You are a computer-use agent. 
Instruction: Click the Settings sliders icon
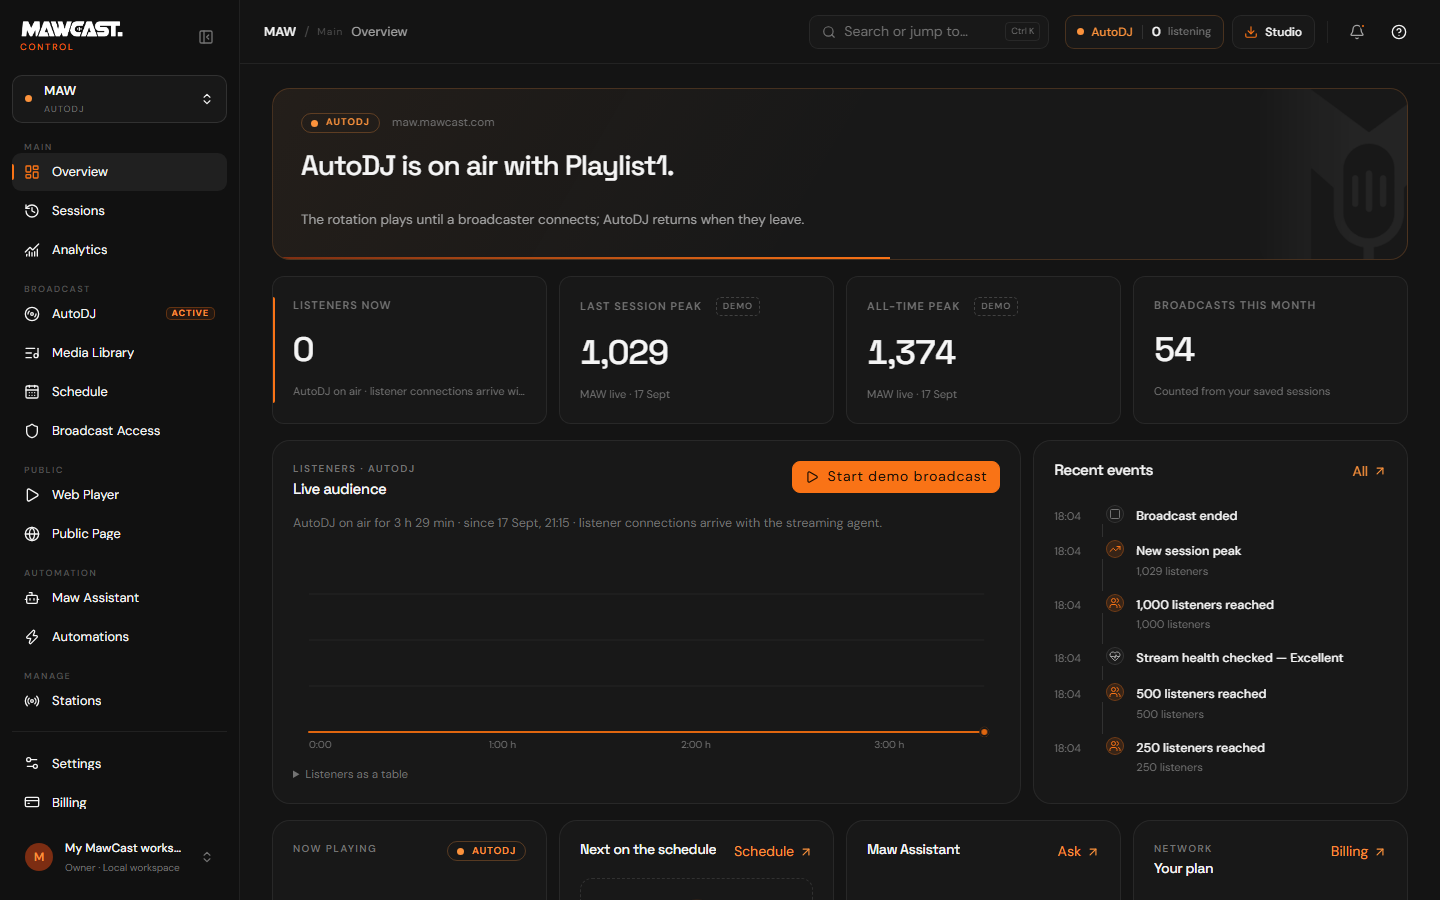tap(32, 764)
